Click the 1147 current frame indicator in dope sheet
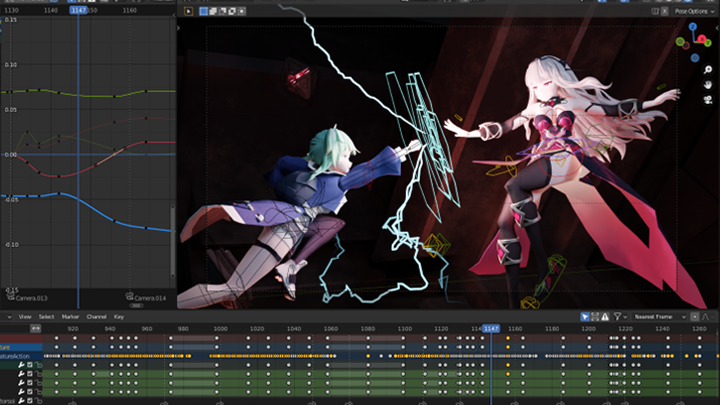 click(491, 328)
